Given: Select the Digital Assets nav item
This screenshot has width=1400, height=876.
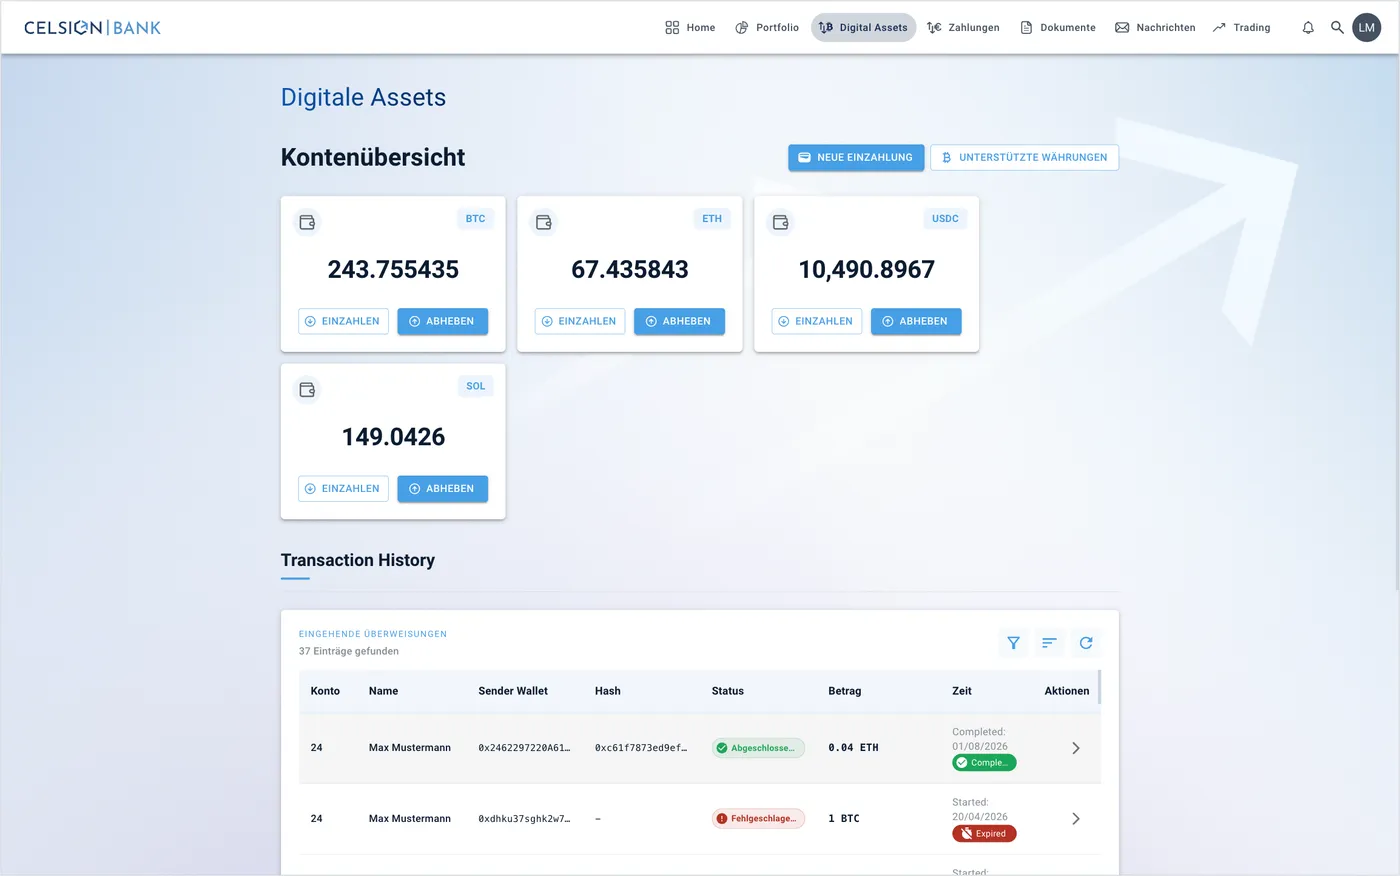Looking at the screenshot, I should point(863,27).
